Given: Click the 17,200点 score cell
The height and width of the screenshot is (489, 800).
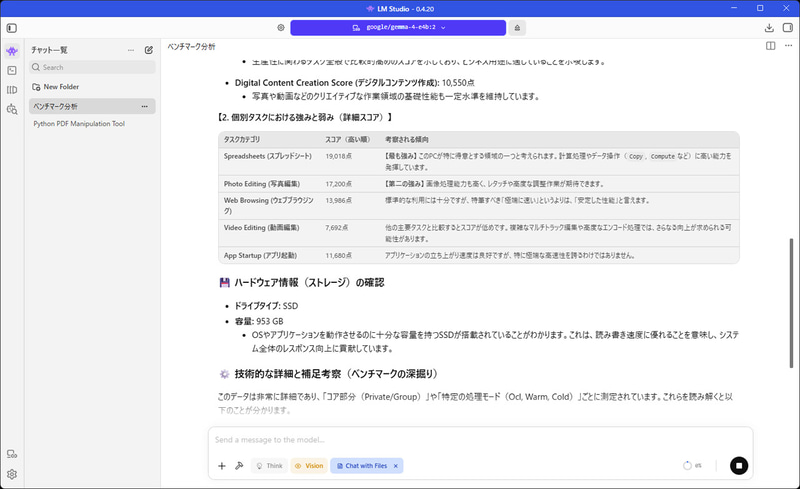Looking at the screenshot, I should [x=339, y=184].
